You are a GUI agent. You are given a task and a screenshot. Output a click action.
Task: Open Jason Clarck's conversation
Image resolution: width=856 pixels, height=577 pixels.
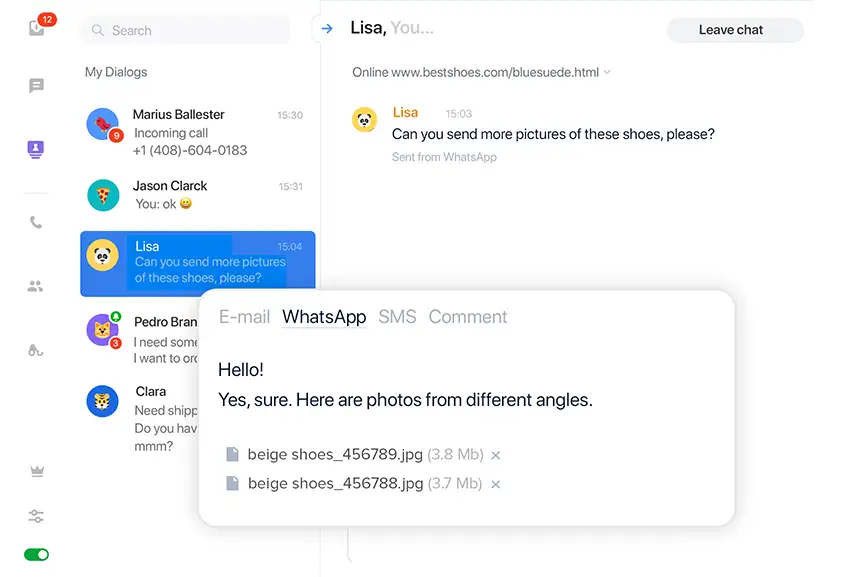coord(198,194)
